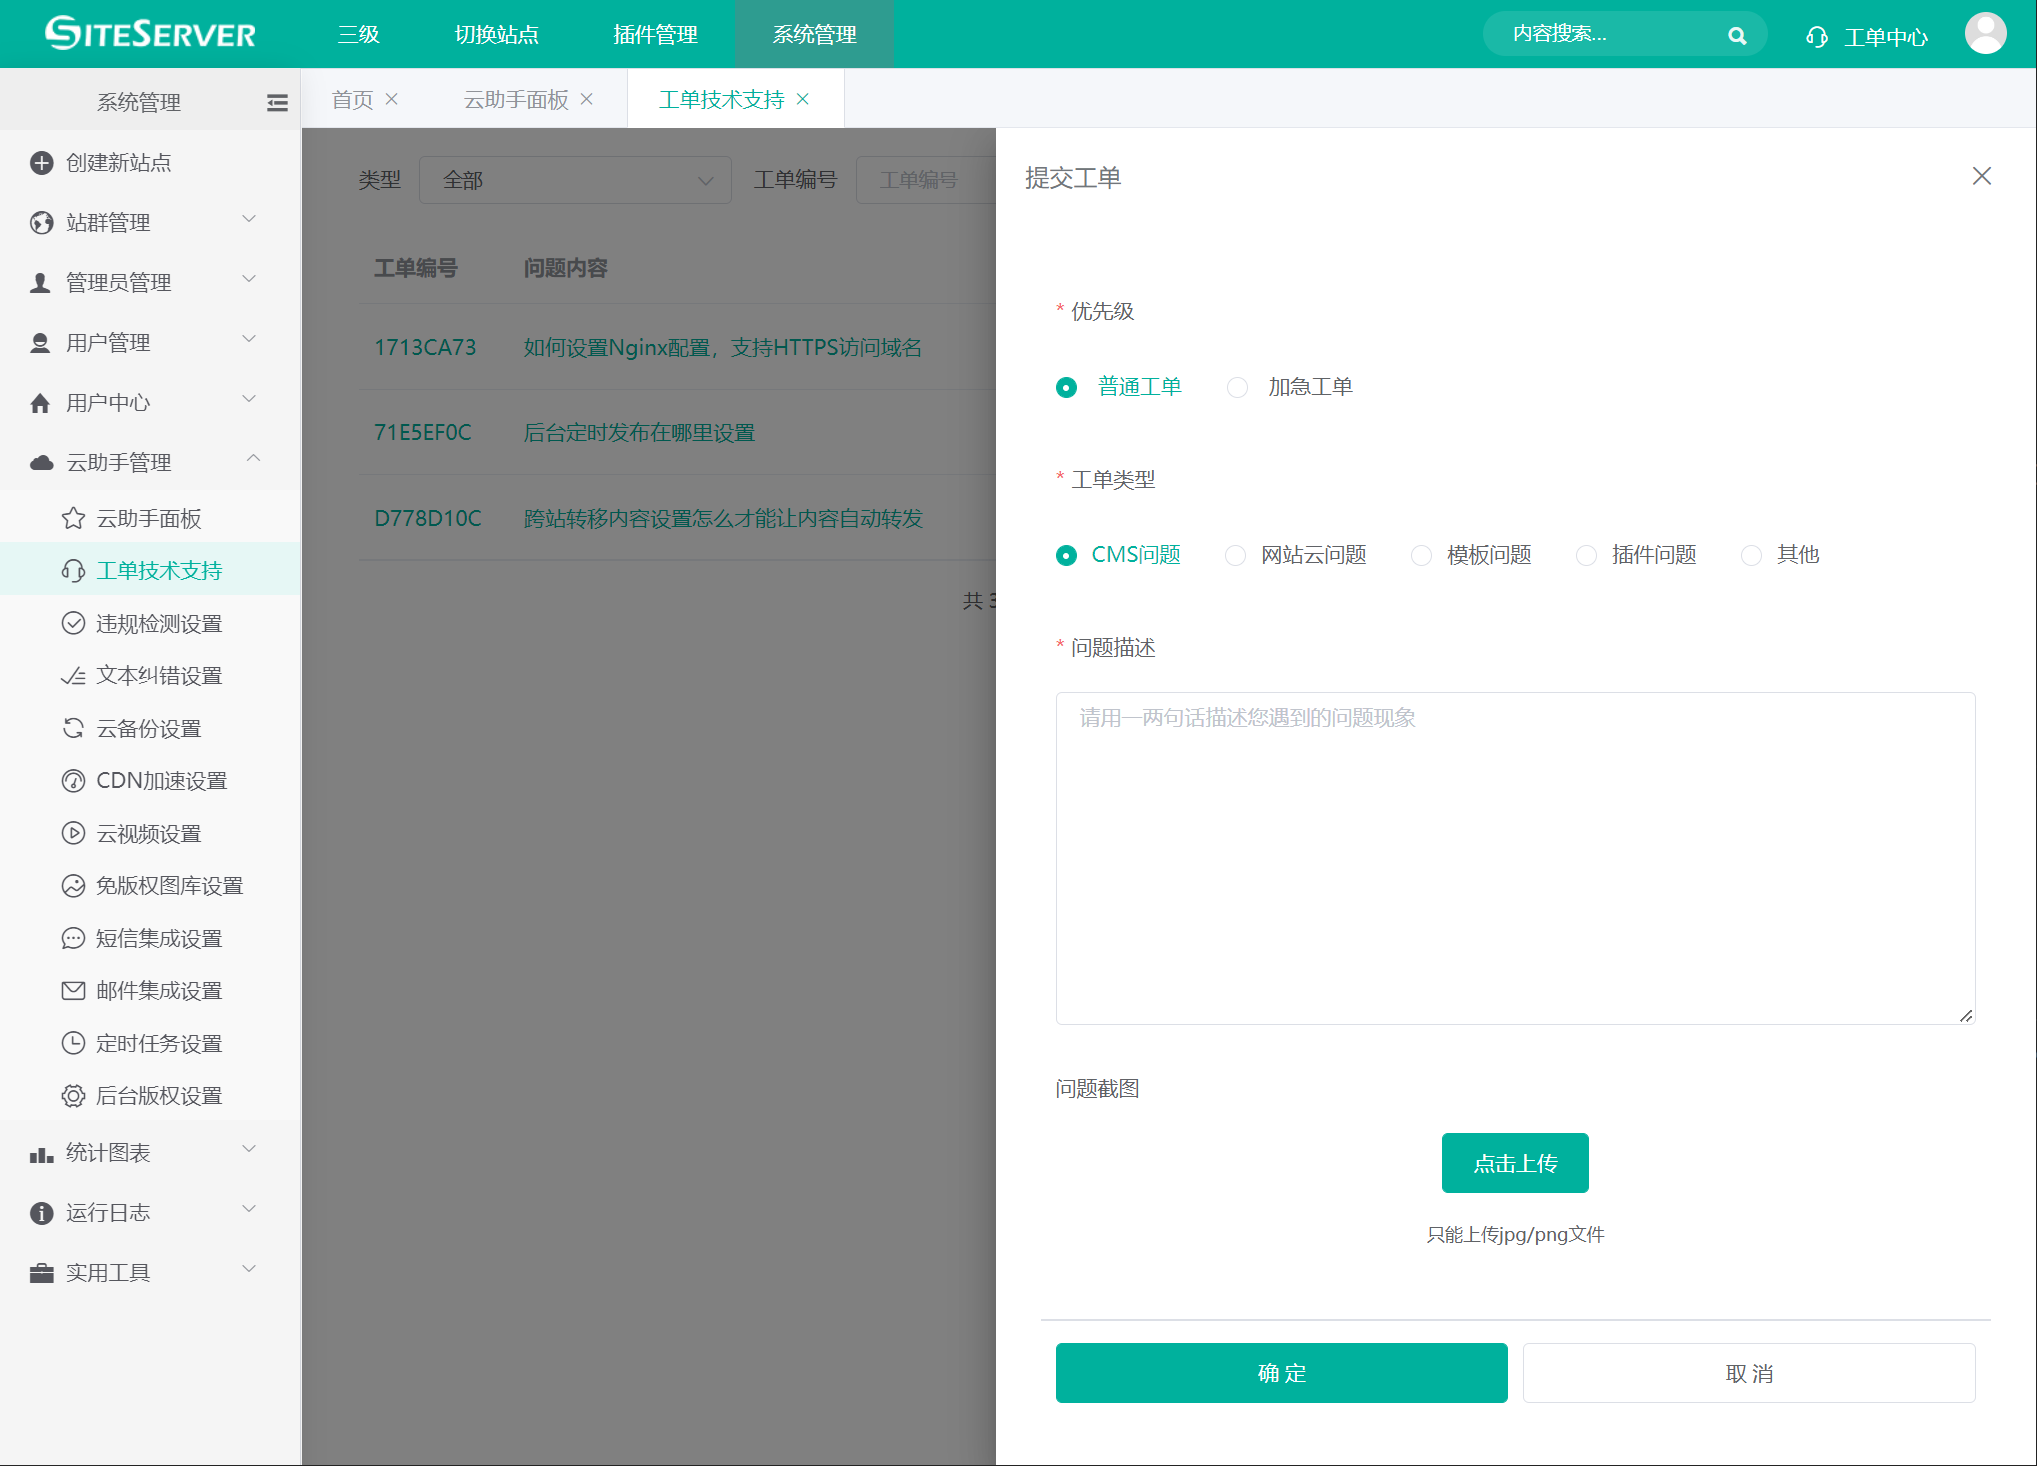Click the search magnifier icon in header
Screen dimensions: 2037x1466
coord(1737,36)
